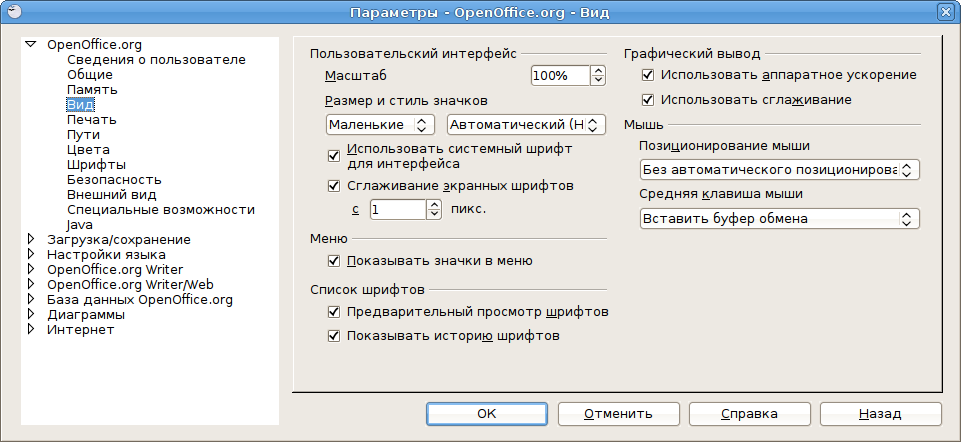Click the font smoothing pixel field
Screen dimensions: 961x442
tap(397, 210)
